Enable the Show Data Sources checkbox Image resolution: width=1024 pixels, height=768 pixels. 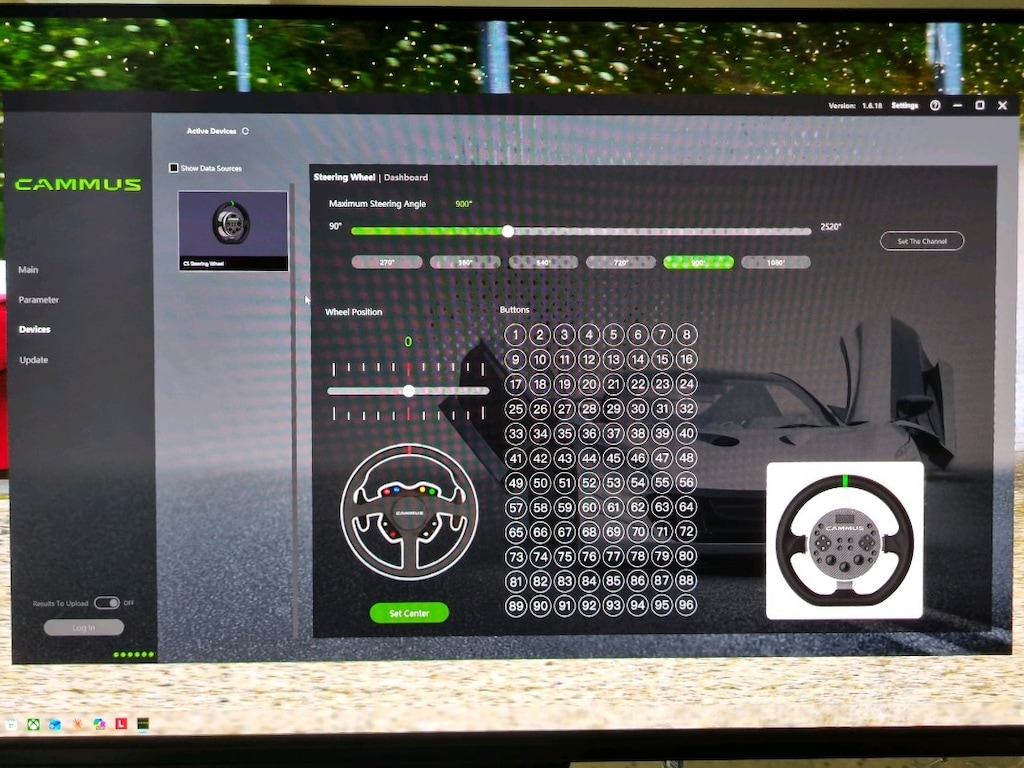[174, 168]
